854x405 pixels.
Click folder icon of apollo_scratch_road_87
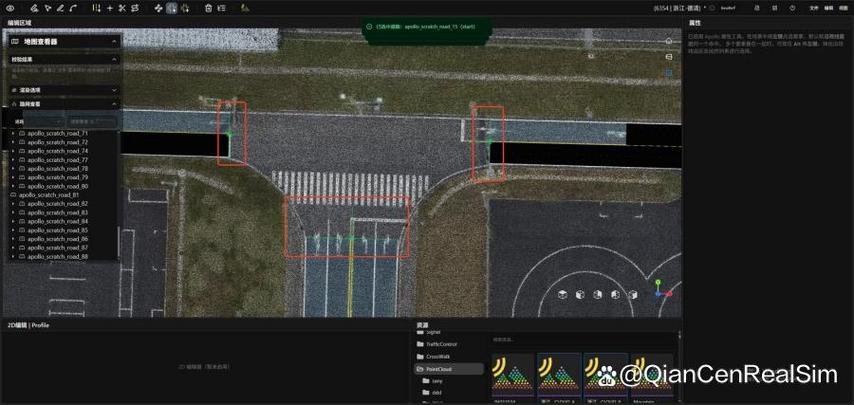pos(22,248)
